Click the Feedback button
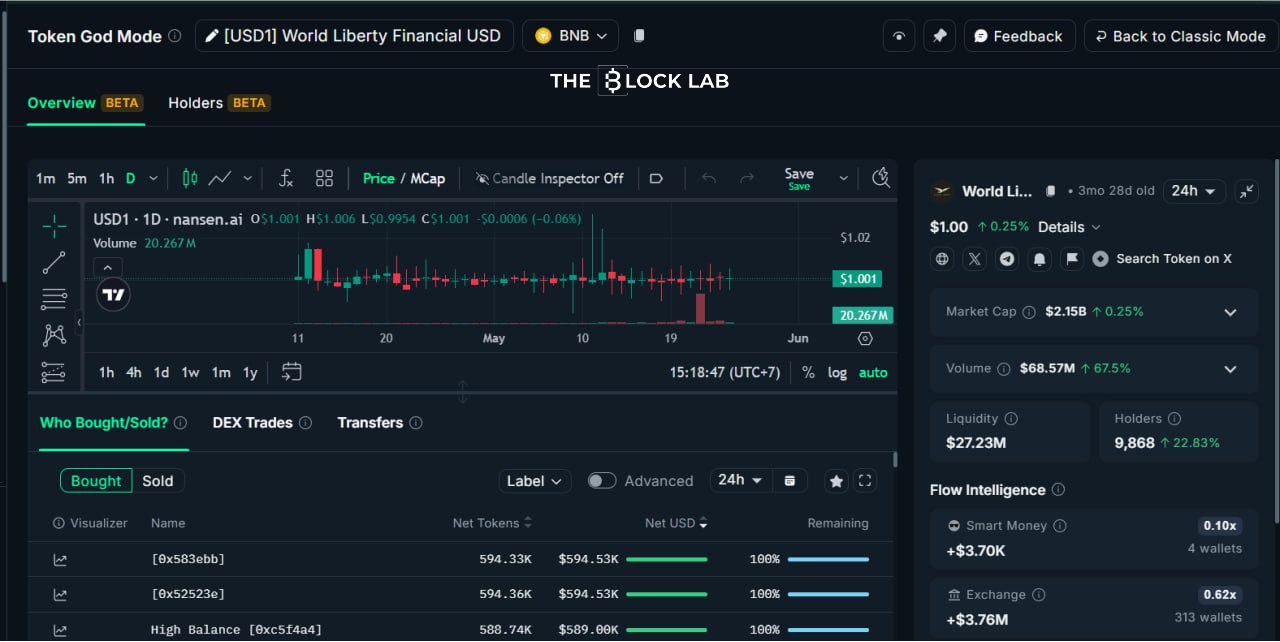 pyautogui.click(x=1019, y=36)
